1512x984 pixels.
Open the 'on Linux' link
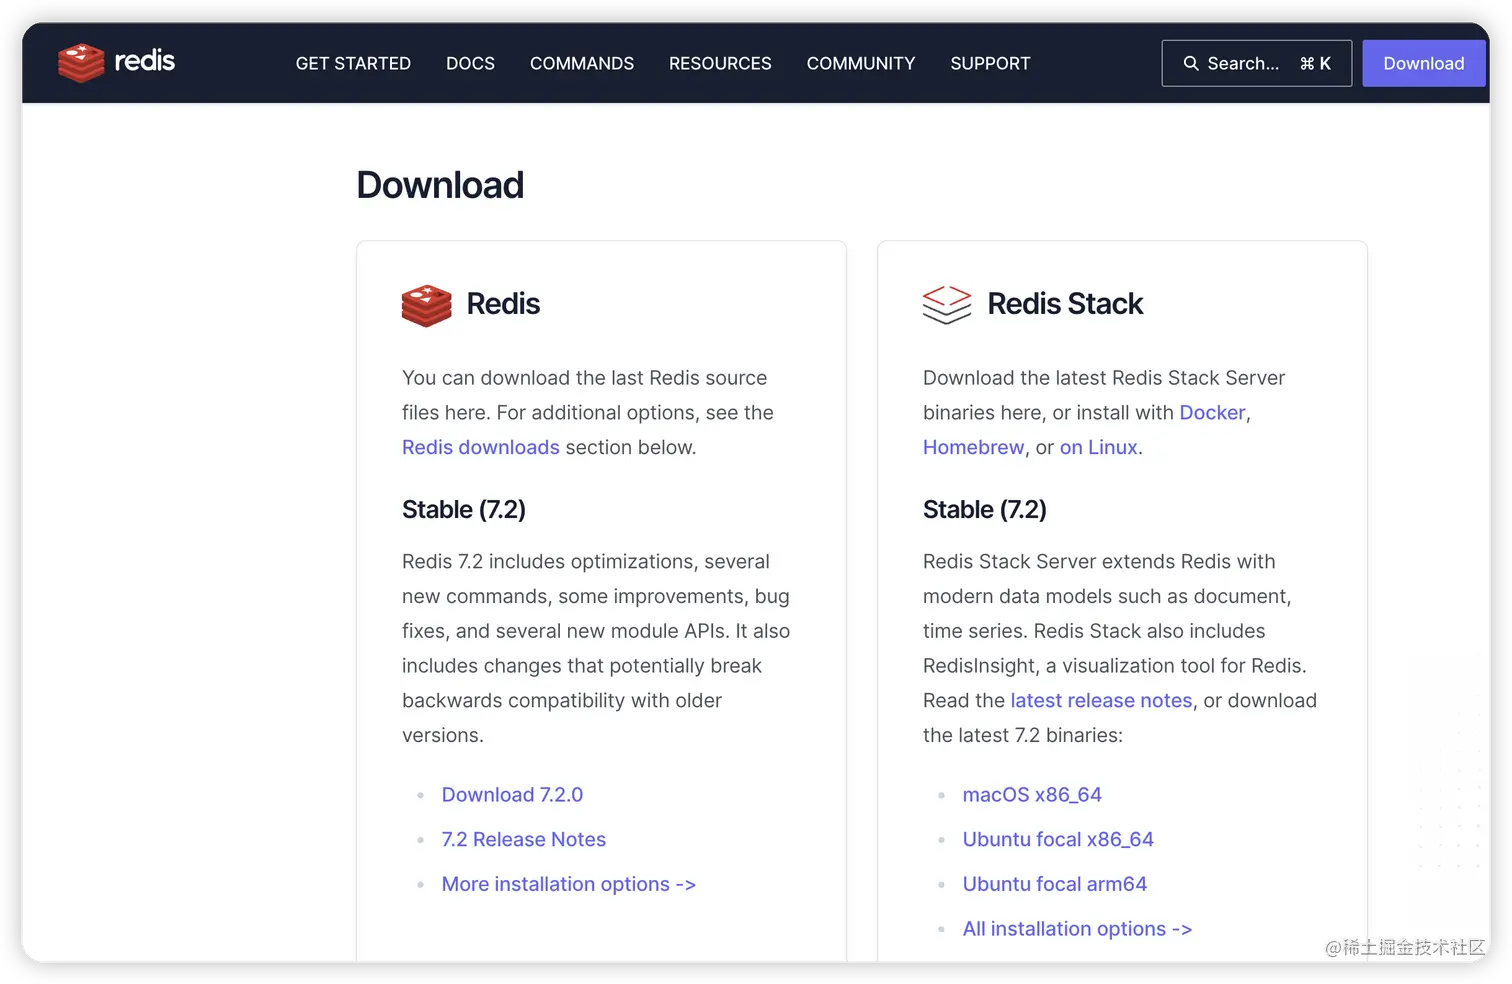point(1099,447)
